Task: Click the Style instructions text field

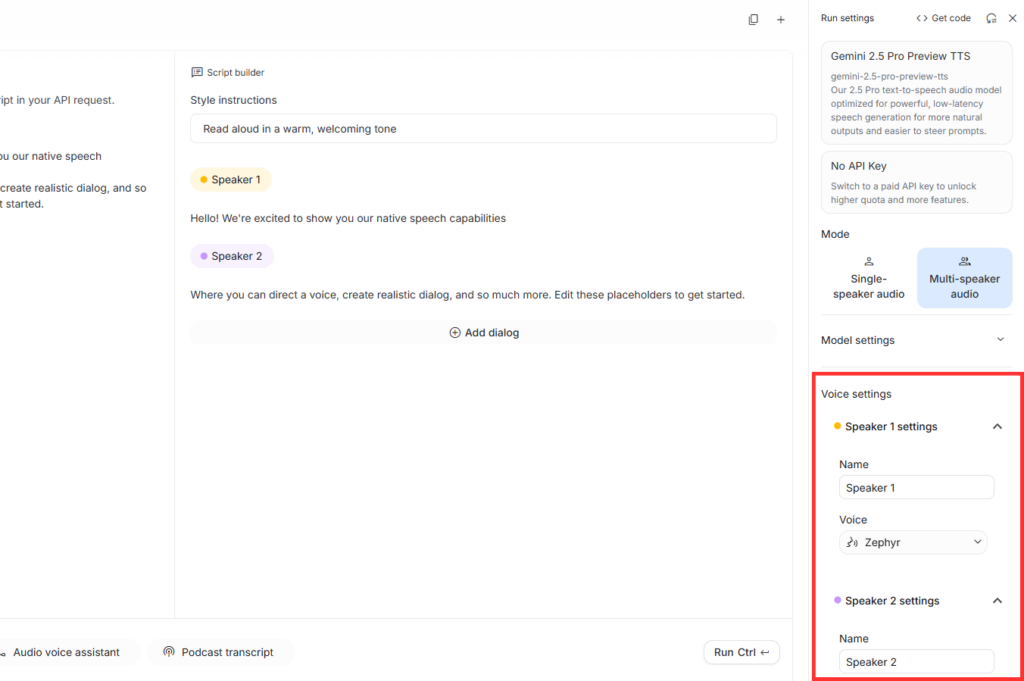Action: click(x=483, y=128)
